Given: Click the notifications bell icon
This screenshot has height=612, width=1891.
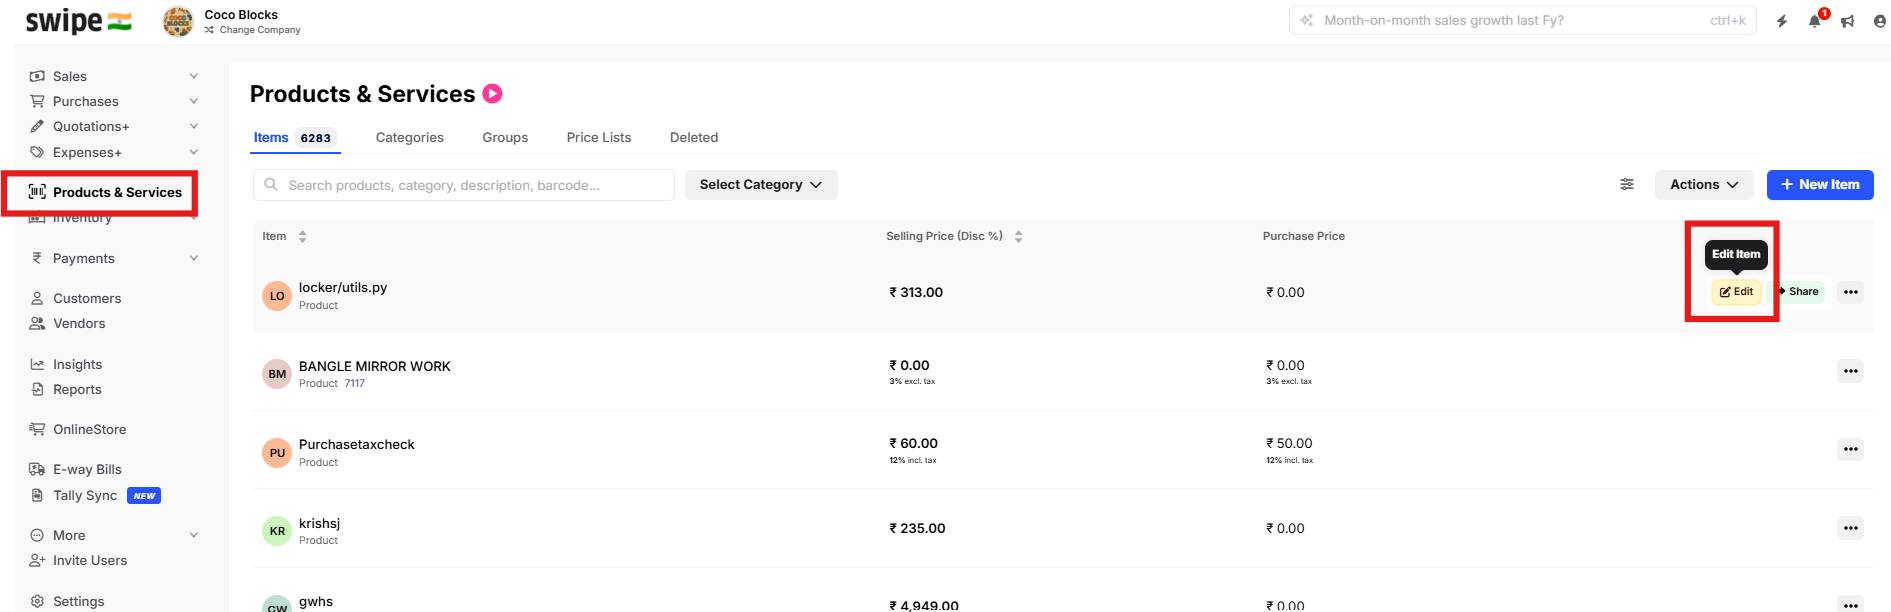Looking at the screenshot, I should coord(1814,21).
